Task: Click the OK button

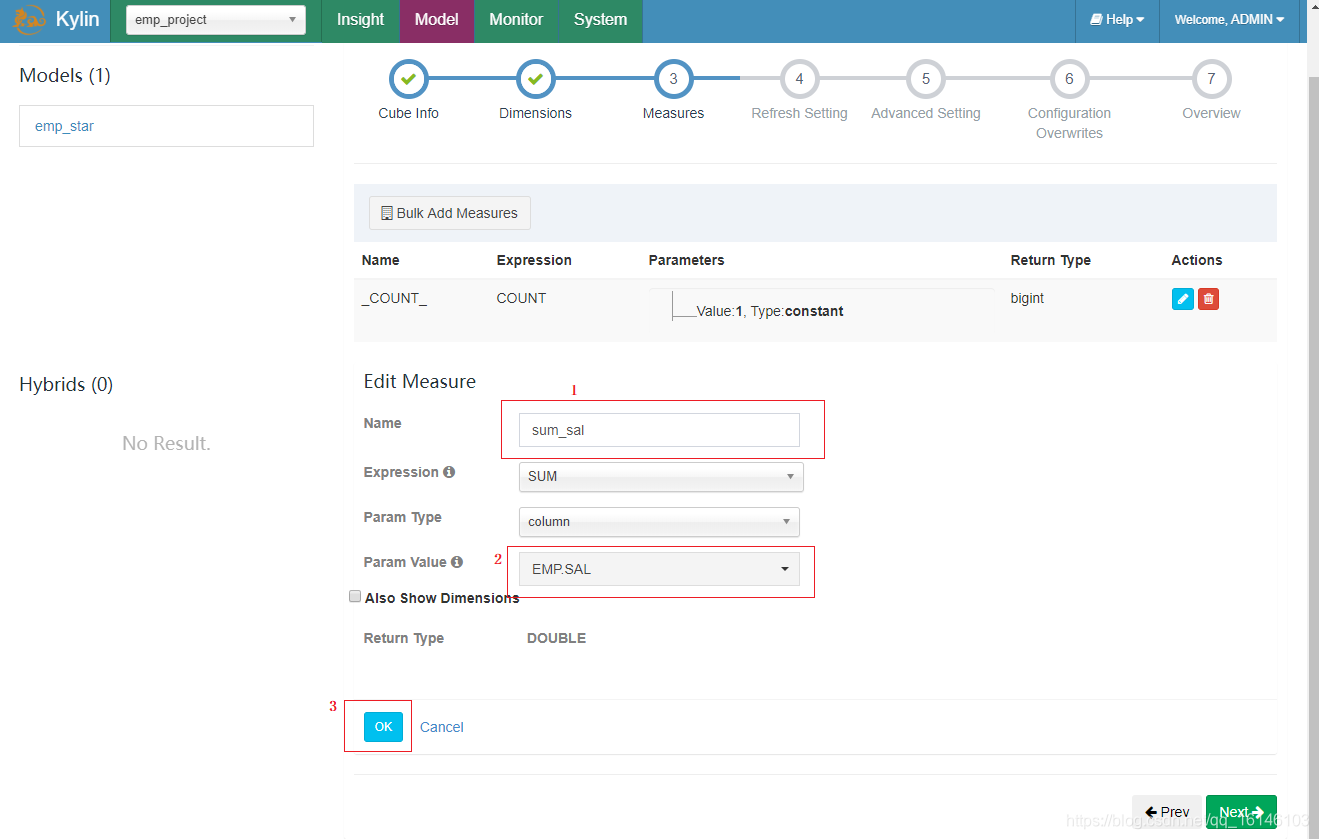Action: [x=384, y=727]
